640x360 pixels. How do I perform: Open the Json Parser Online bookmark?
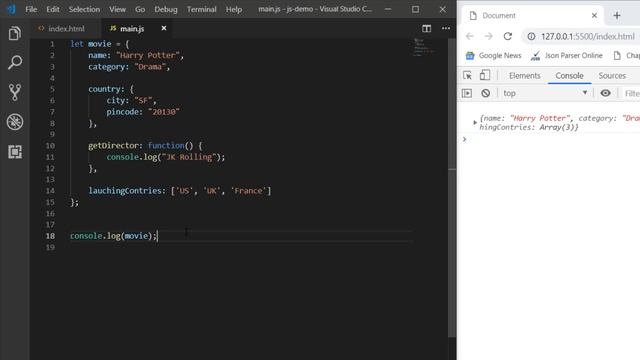pos(567,56)
